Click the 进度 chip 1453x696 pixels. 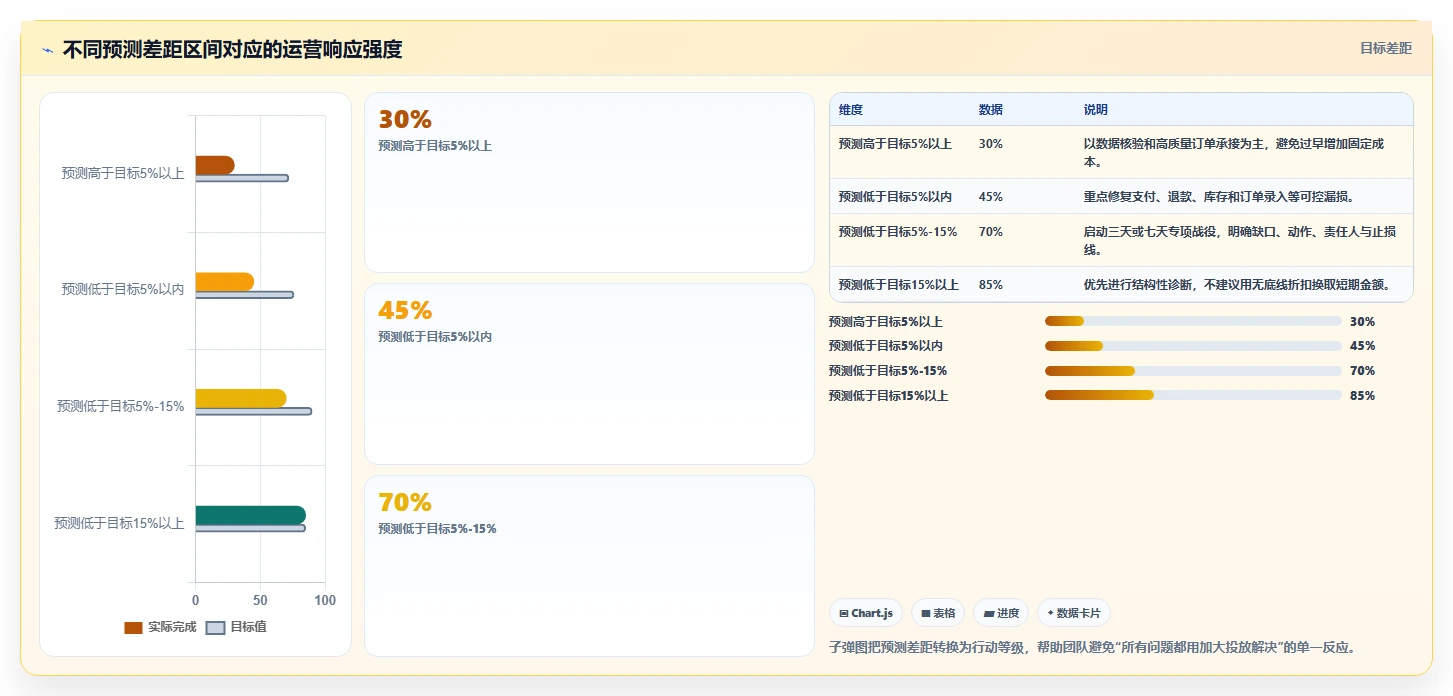[x=1001, y=613]
